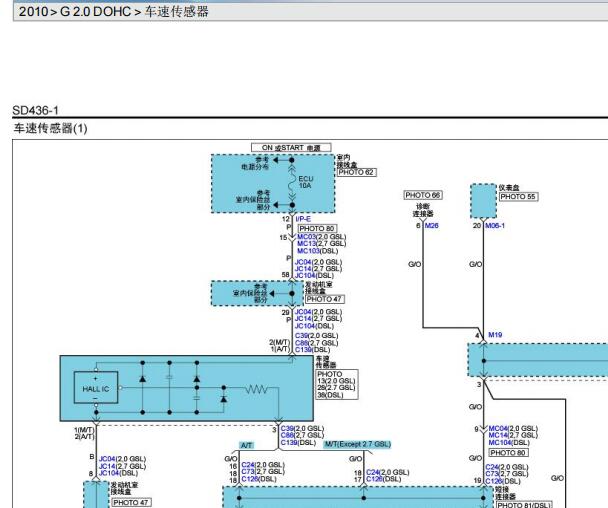Click the C139 (DSL) link beside pin 3

pyautogui.click(x=289, y=442)
